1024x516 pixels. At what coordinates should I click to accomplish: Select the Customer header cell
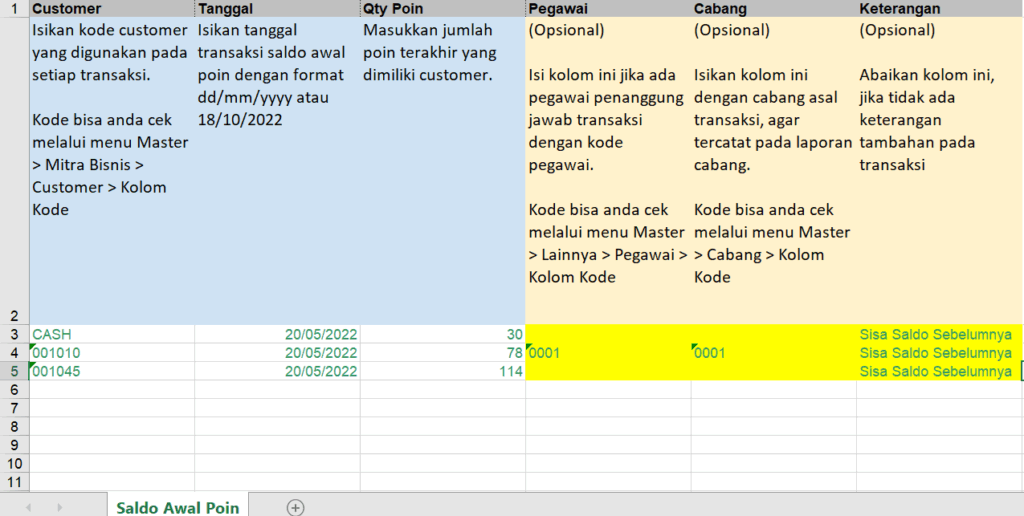tap(112, 9)
